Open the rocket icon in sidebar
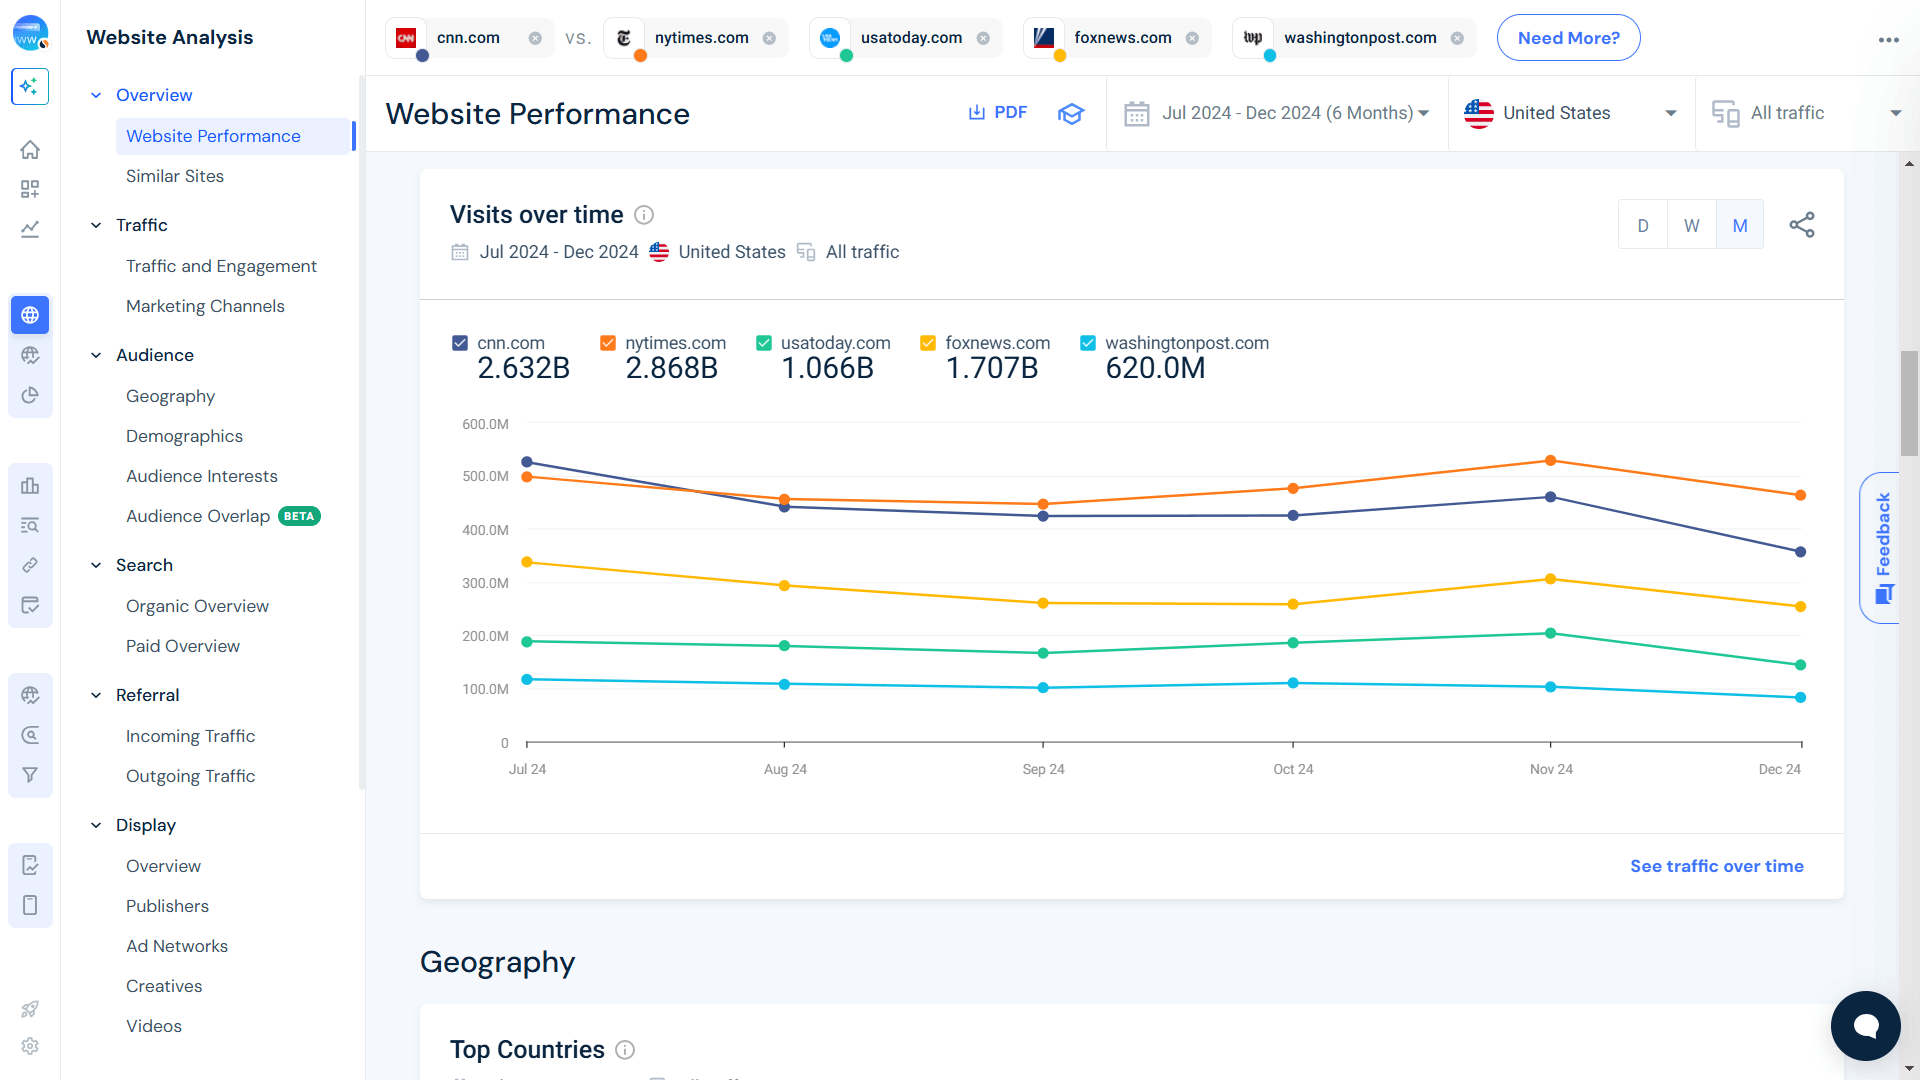Viewport: 1920px width, 1080px height. point(30,1009)
